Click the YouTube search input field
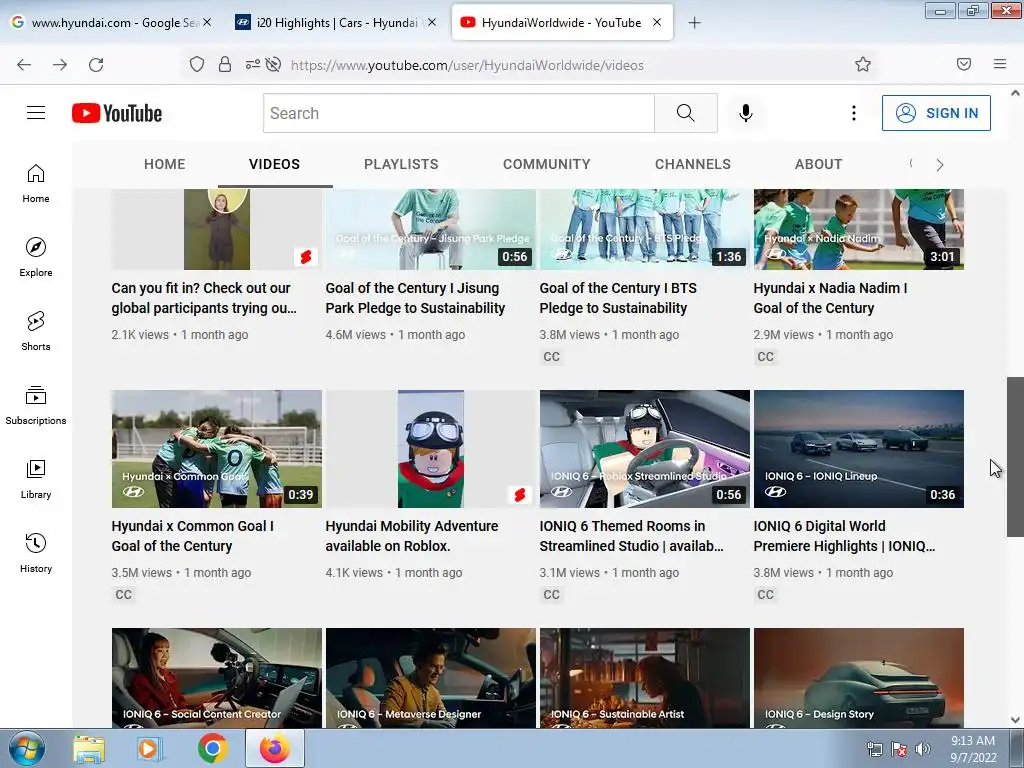Image resolution: width=1024 pixels, height=768 pixels. (458, 113)
